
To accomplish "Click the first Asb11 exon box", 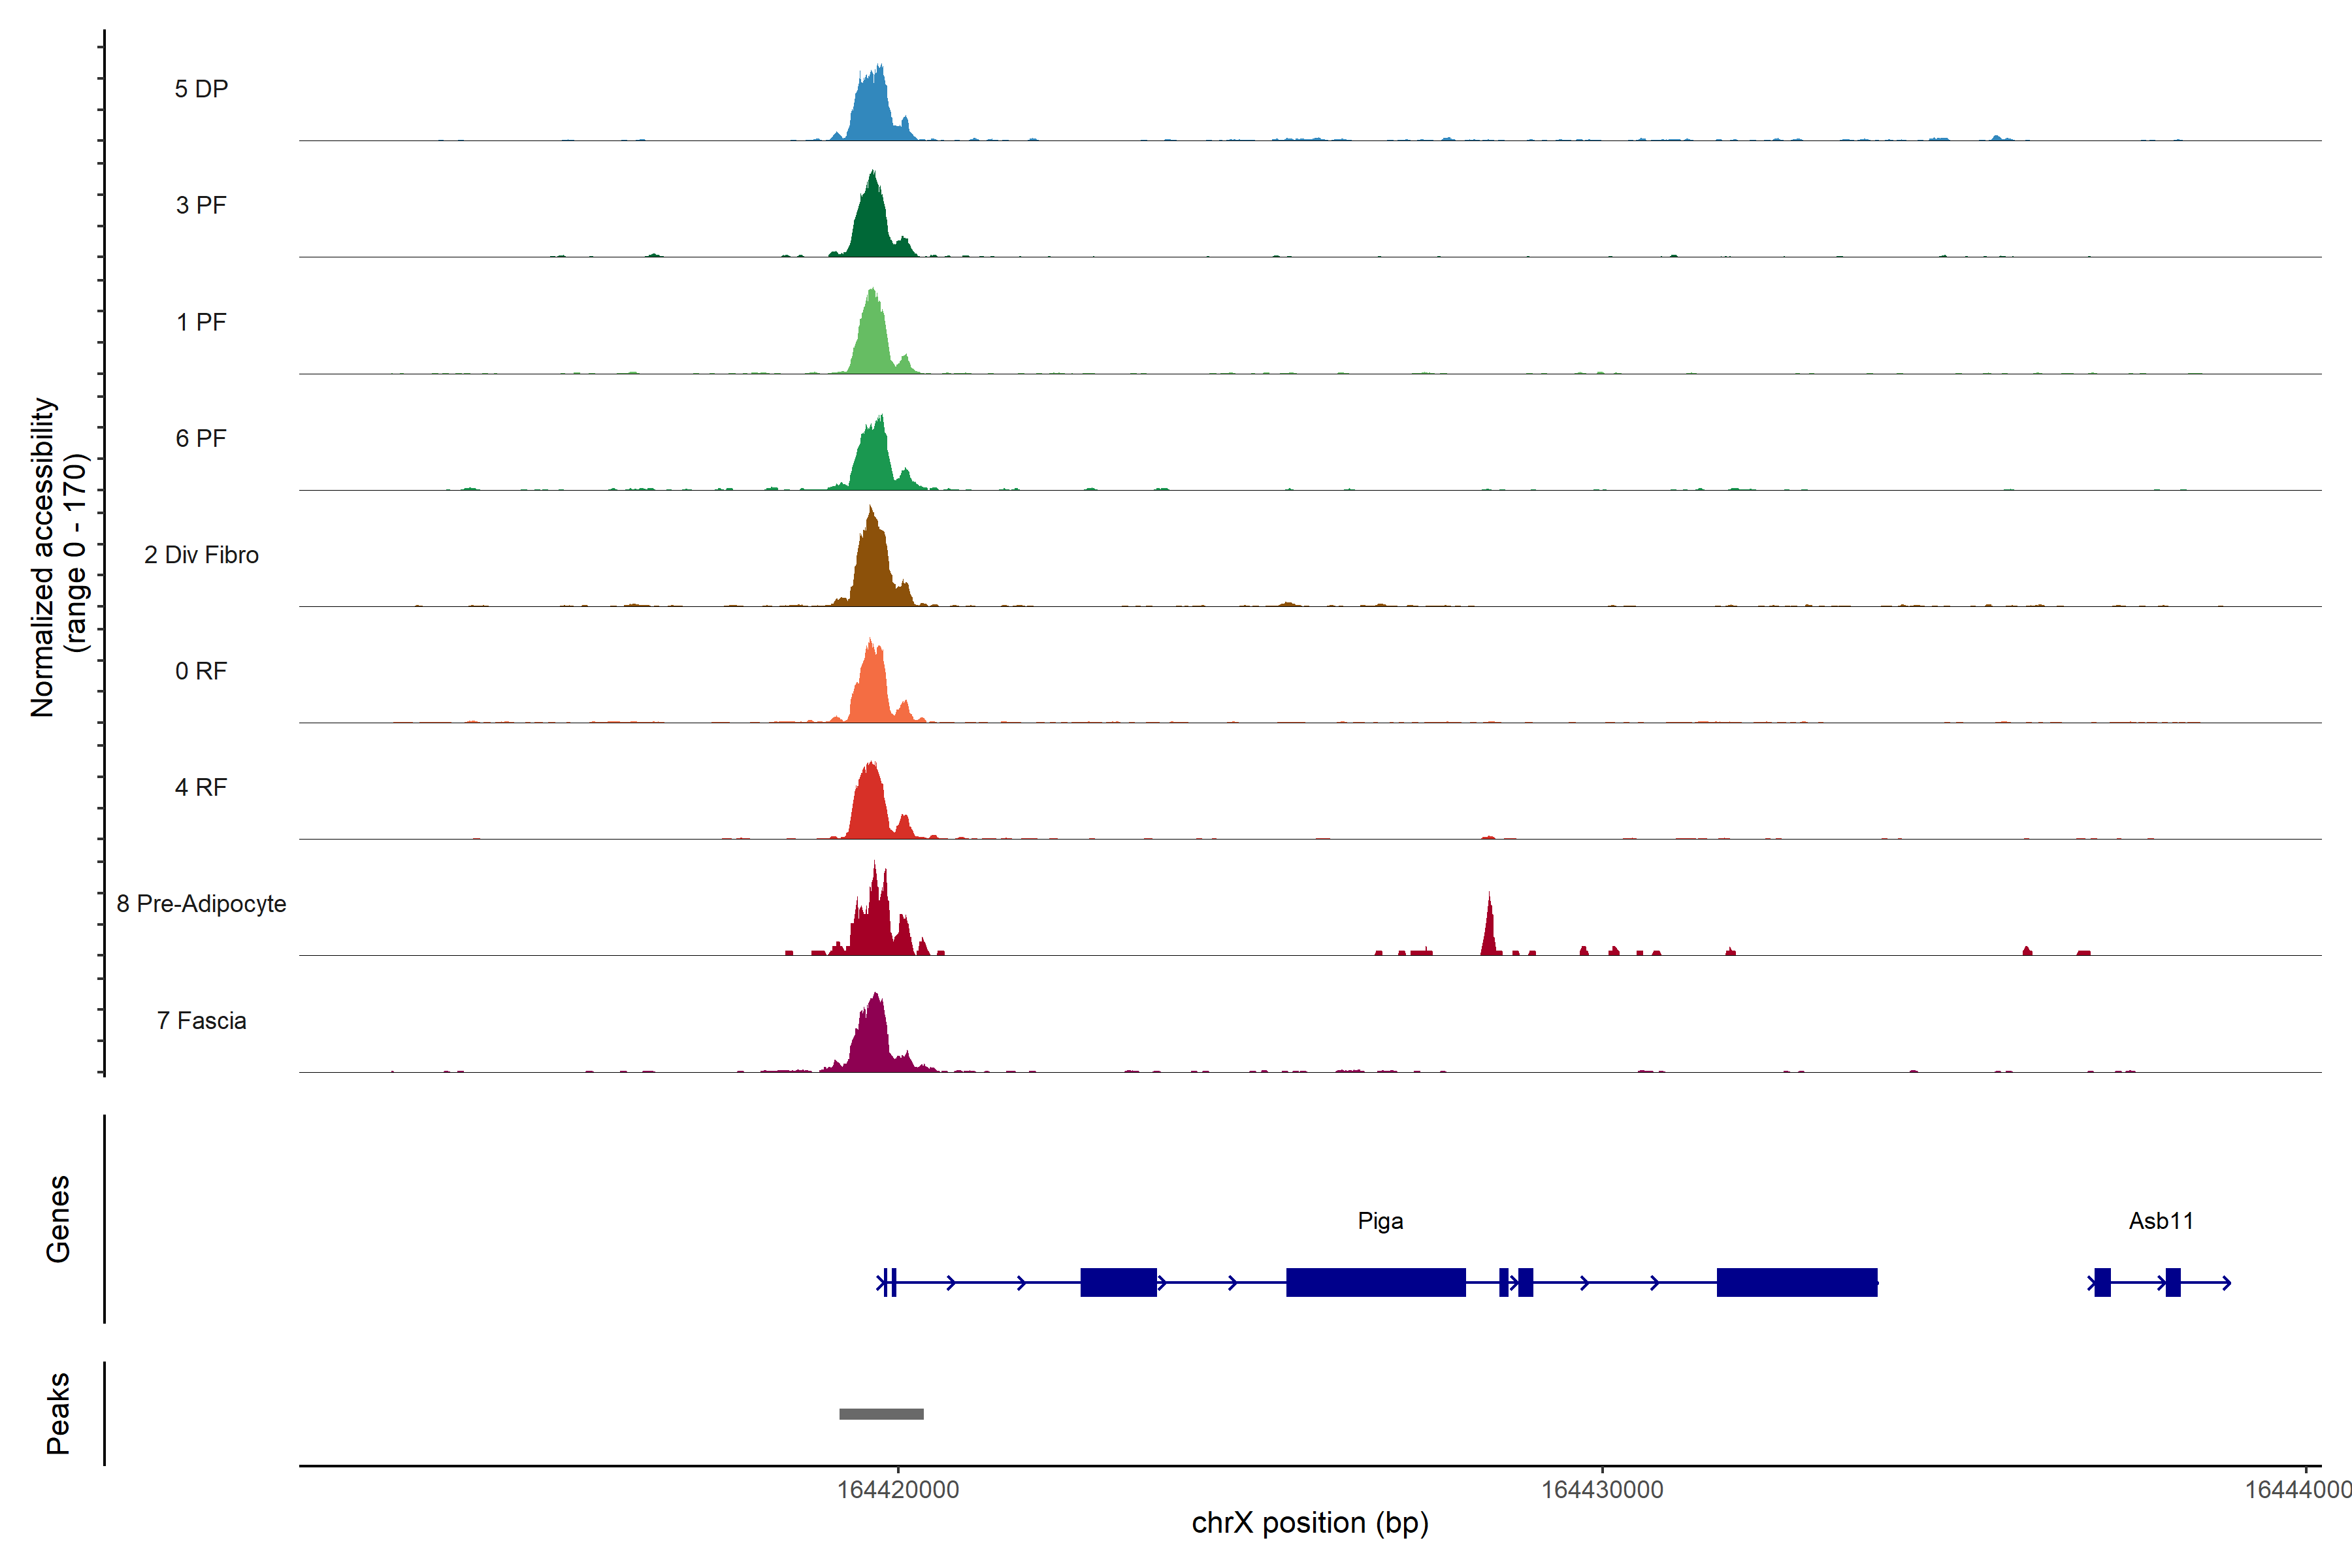I will coord(2102,1282).
